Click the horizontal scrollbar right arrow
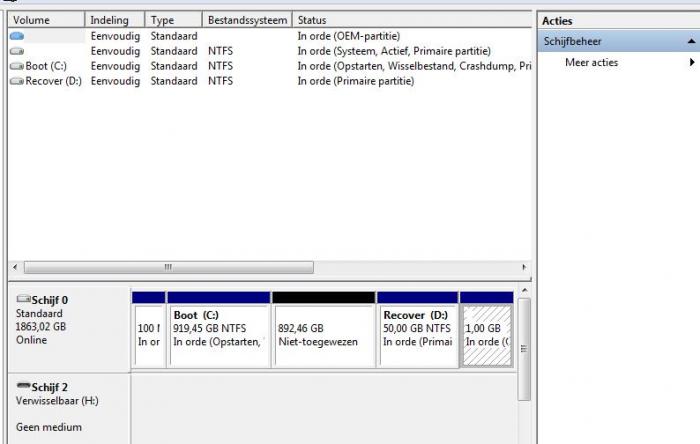700x444 pixels. point(524,267)
